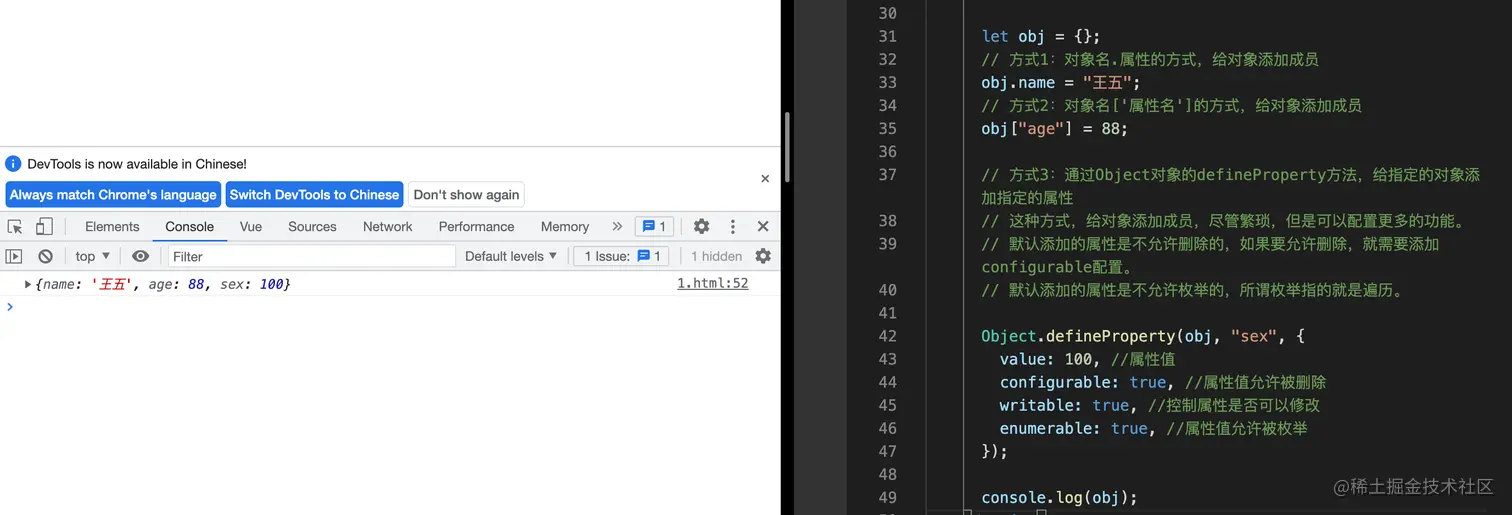Click the code line obj["age"] = 88

(1054, 129)
